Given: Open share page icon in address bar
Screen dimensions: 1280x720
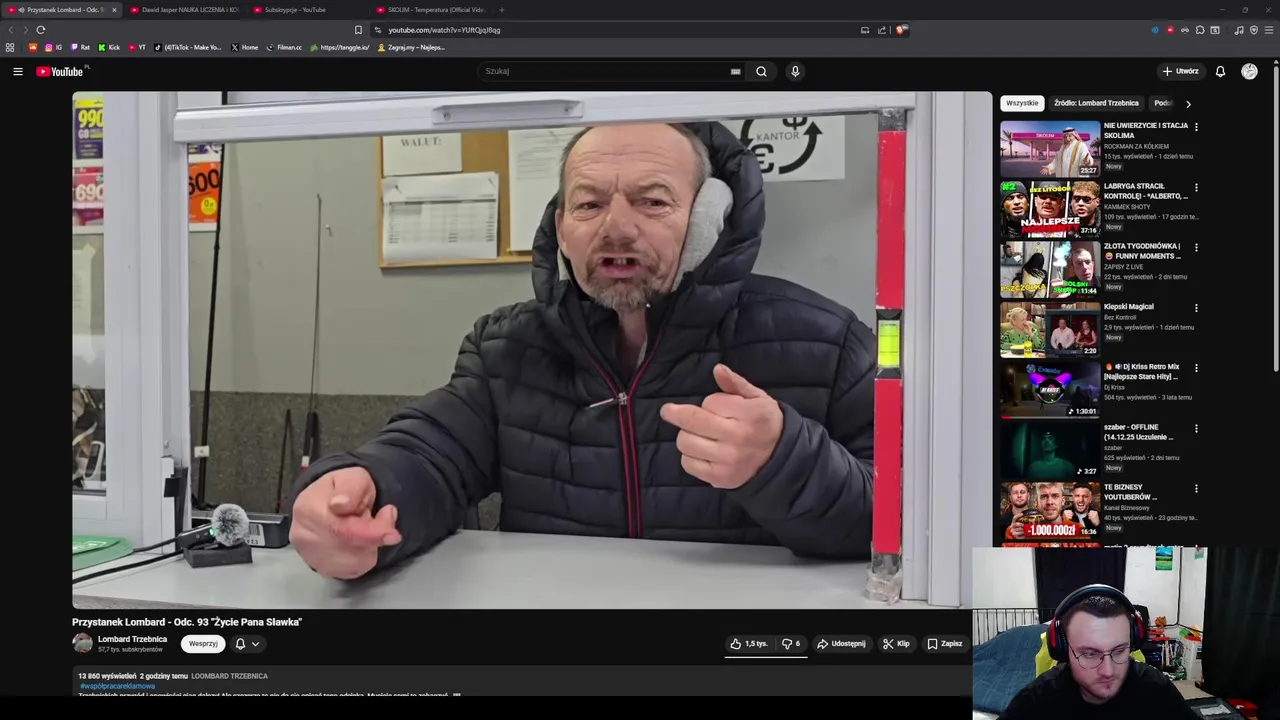Looking at the screenshot, I should pos(882,30).
